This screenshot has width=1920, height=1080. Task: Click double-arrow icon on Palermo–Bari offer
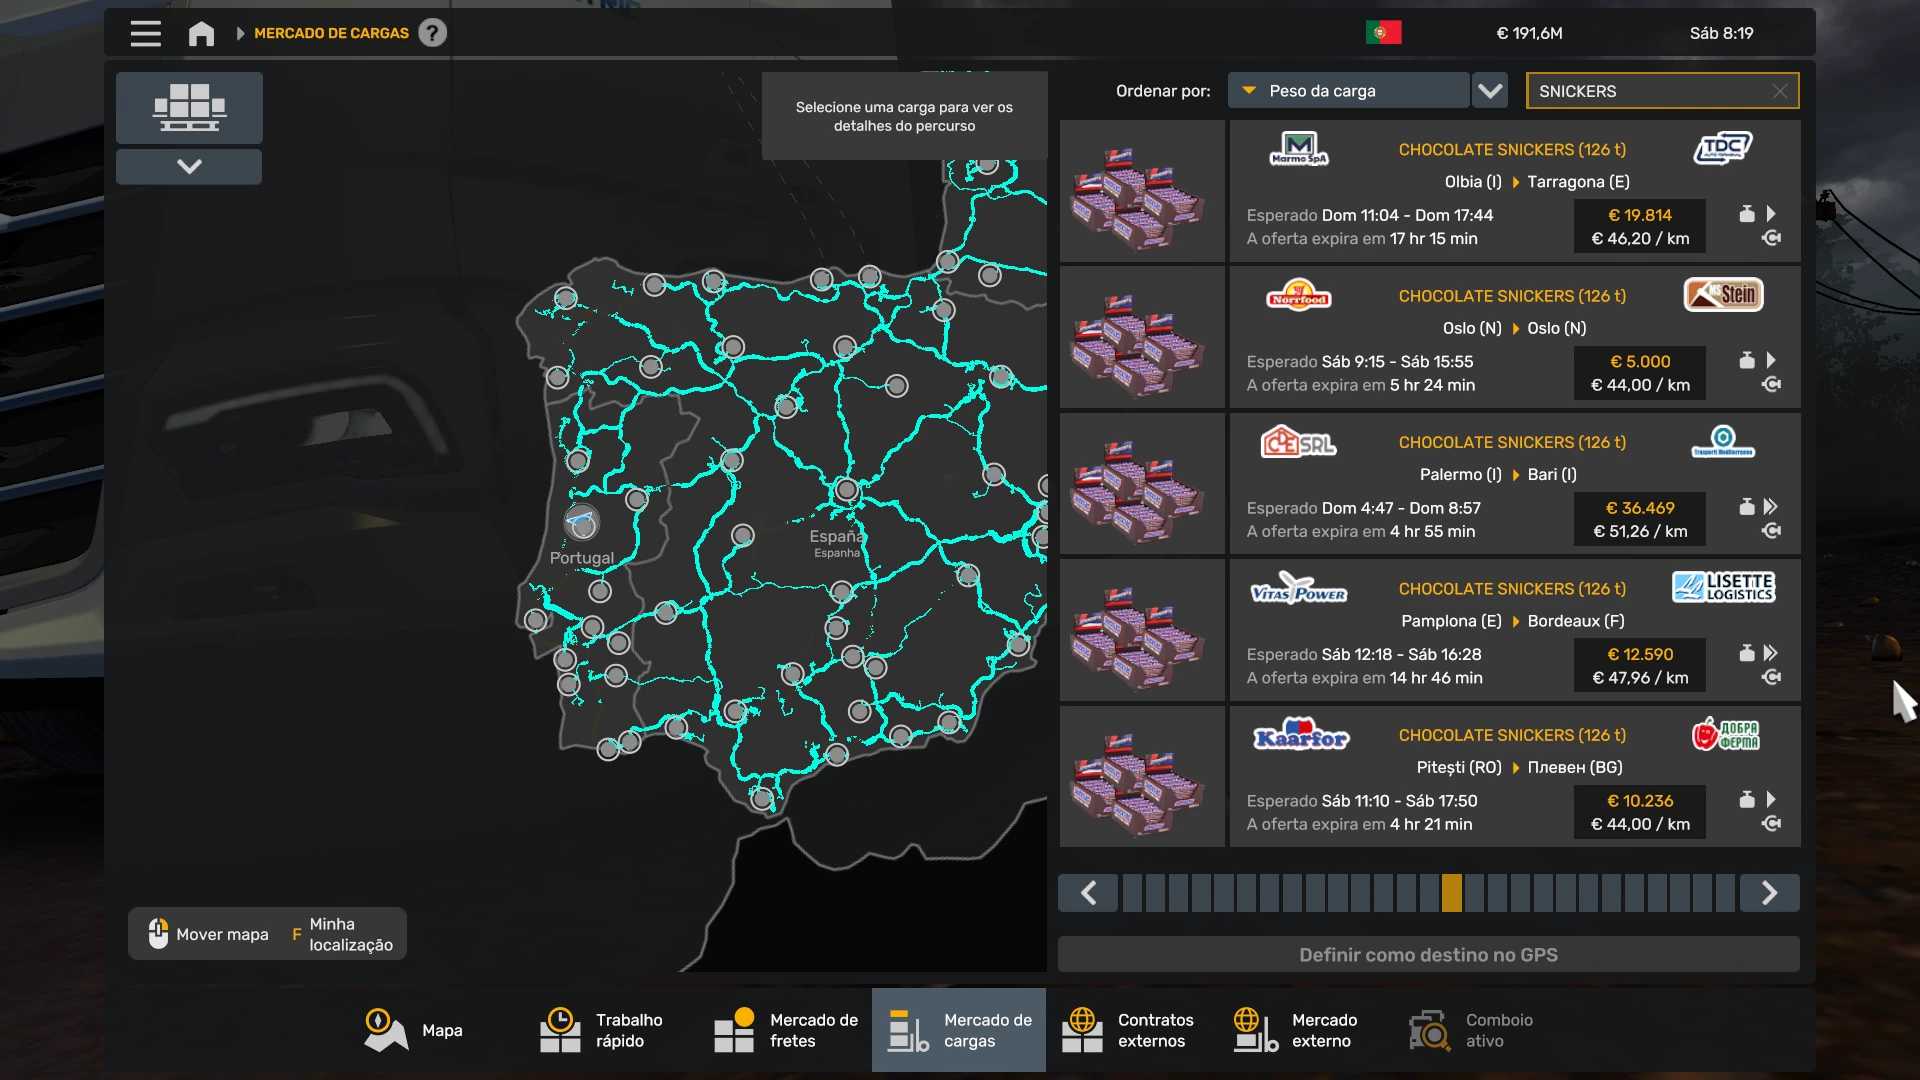[x=1770, y=507]
